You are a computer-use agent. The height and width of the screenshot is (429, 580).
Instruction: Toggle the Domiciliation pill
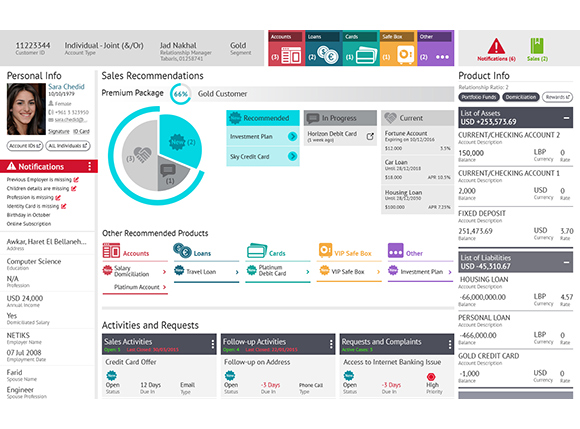coord(521,97)
